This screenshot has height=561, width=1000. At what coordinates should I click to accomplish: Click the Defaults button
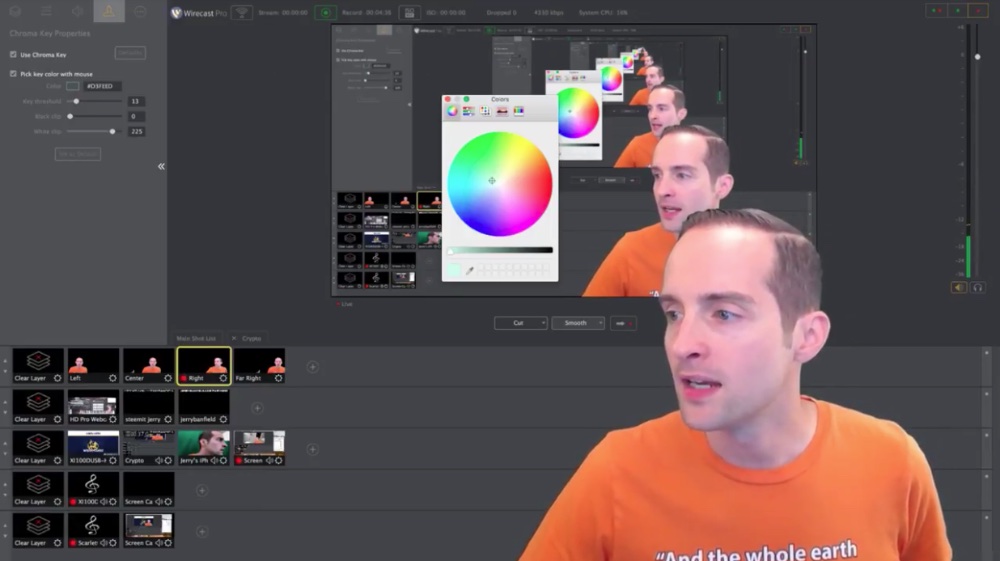130,53
